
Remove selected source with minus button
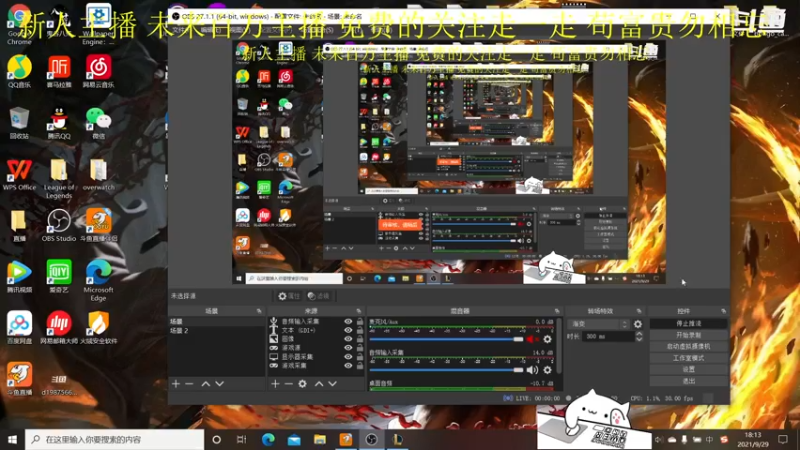coord(289,384)
